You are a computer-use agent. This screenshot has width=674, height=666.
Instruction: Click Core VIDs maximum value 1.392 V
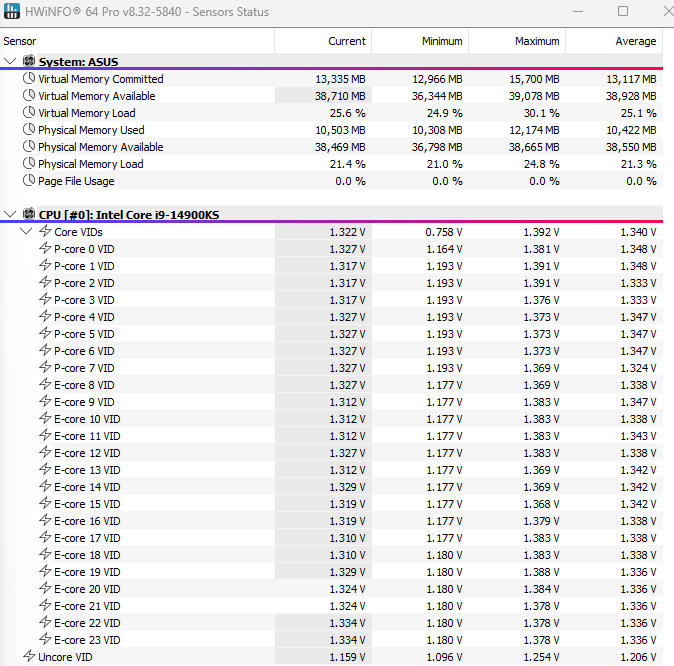(541, 232)
